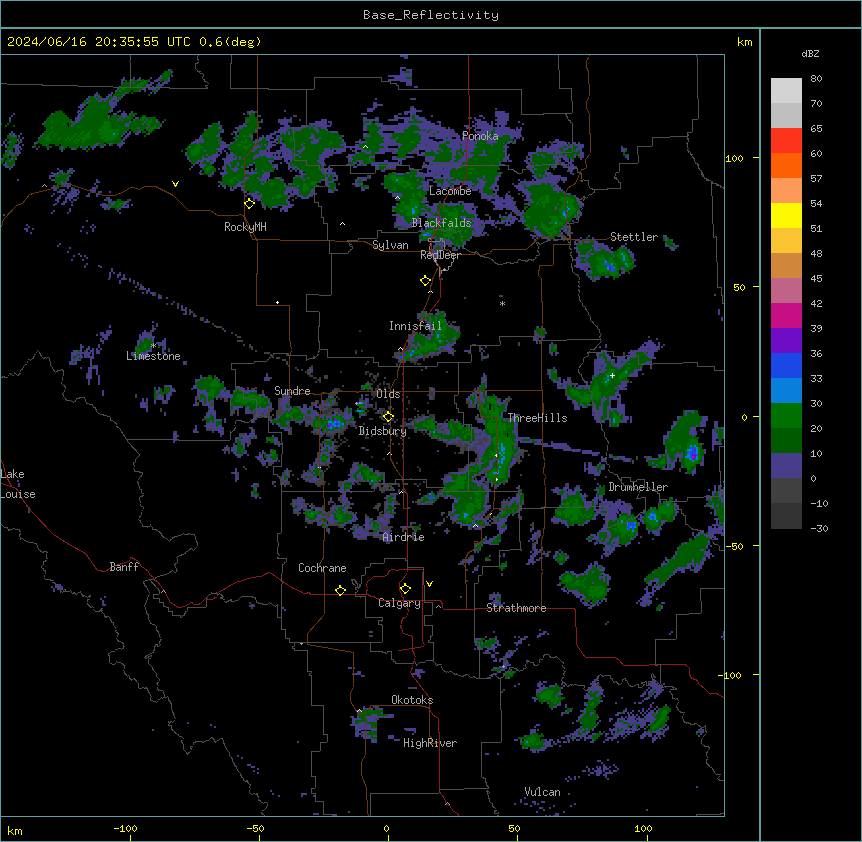The image size is (862, 842).
Task: Click the km unit label at top right
Action: pyautogui.click(x=745, y=42)
